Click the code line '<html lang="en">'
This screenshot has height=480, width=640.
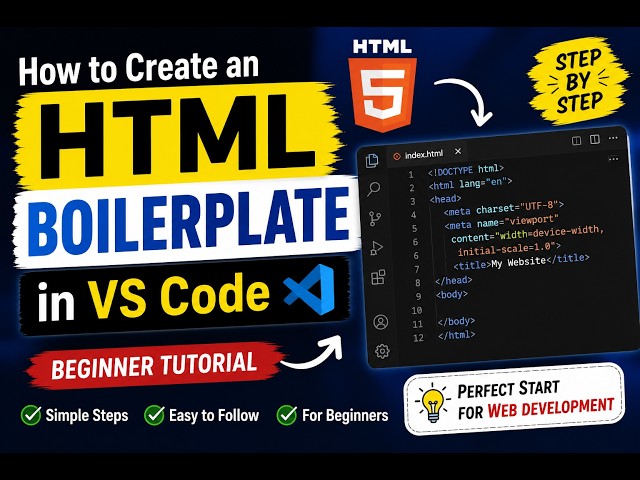point(470,184)
